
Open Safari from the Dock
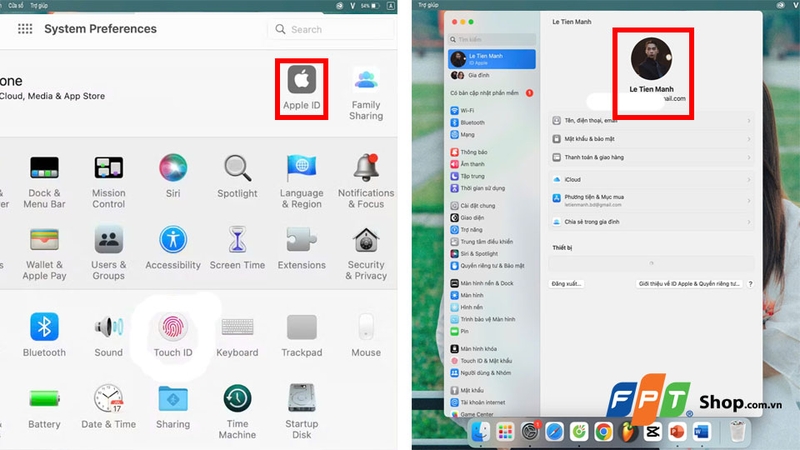click(554, 432)
